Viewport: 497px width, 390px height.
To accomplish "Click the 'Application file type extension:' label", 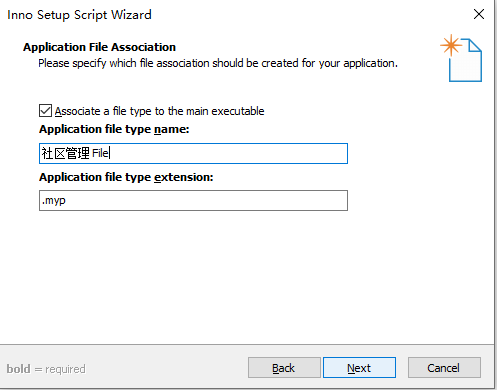I will point(126,177).
